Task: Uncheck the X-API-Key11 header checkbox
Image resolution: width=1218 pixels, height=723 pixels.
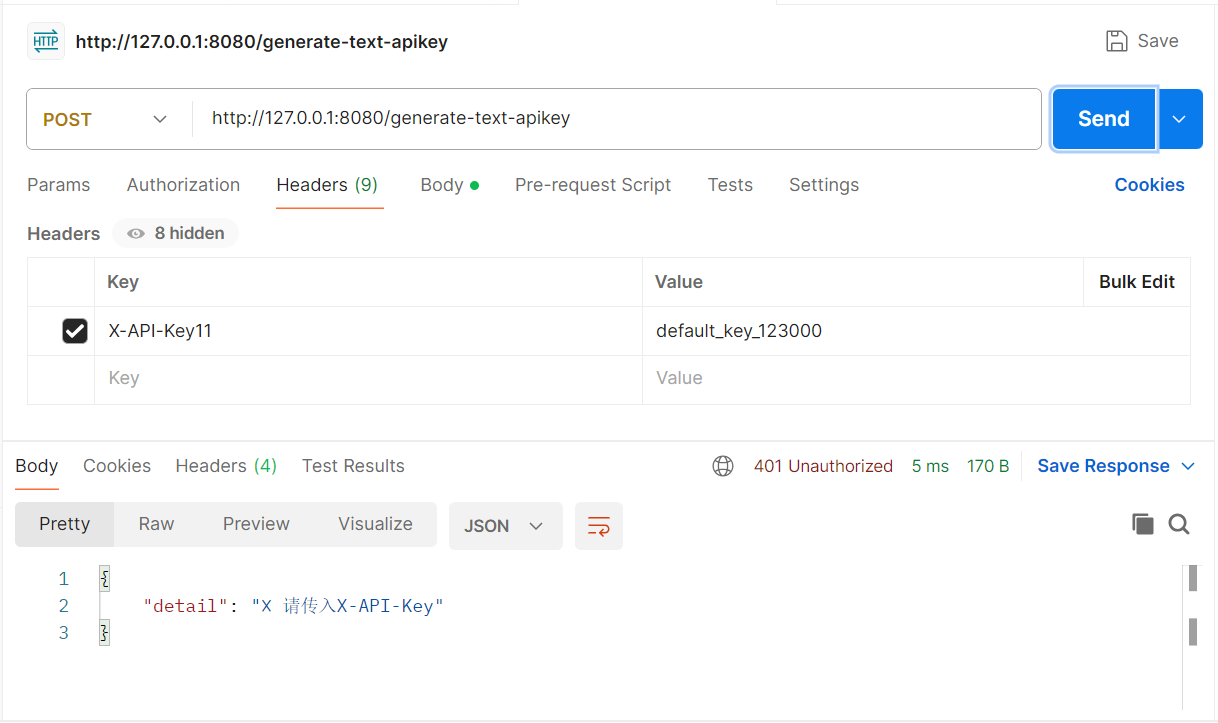Action: (75, 331)
